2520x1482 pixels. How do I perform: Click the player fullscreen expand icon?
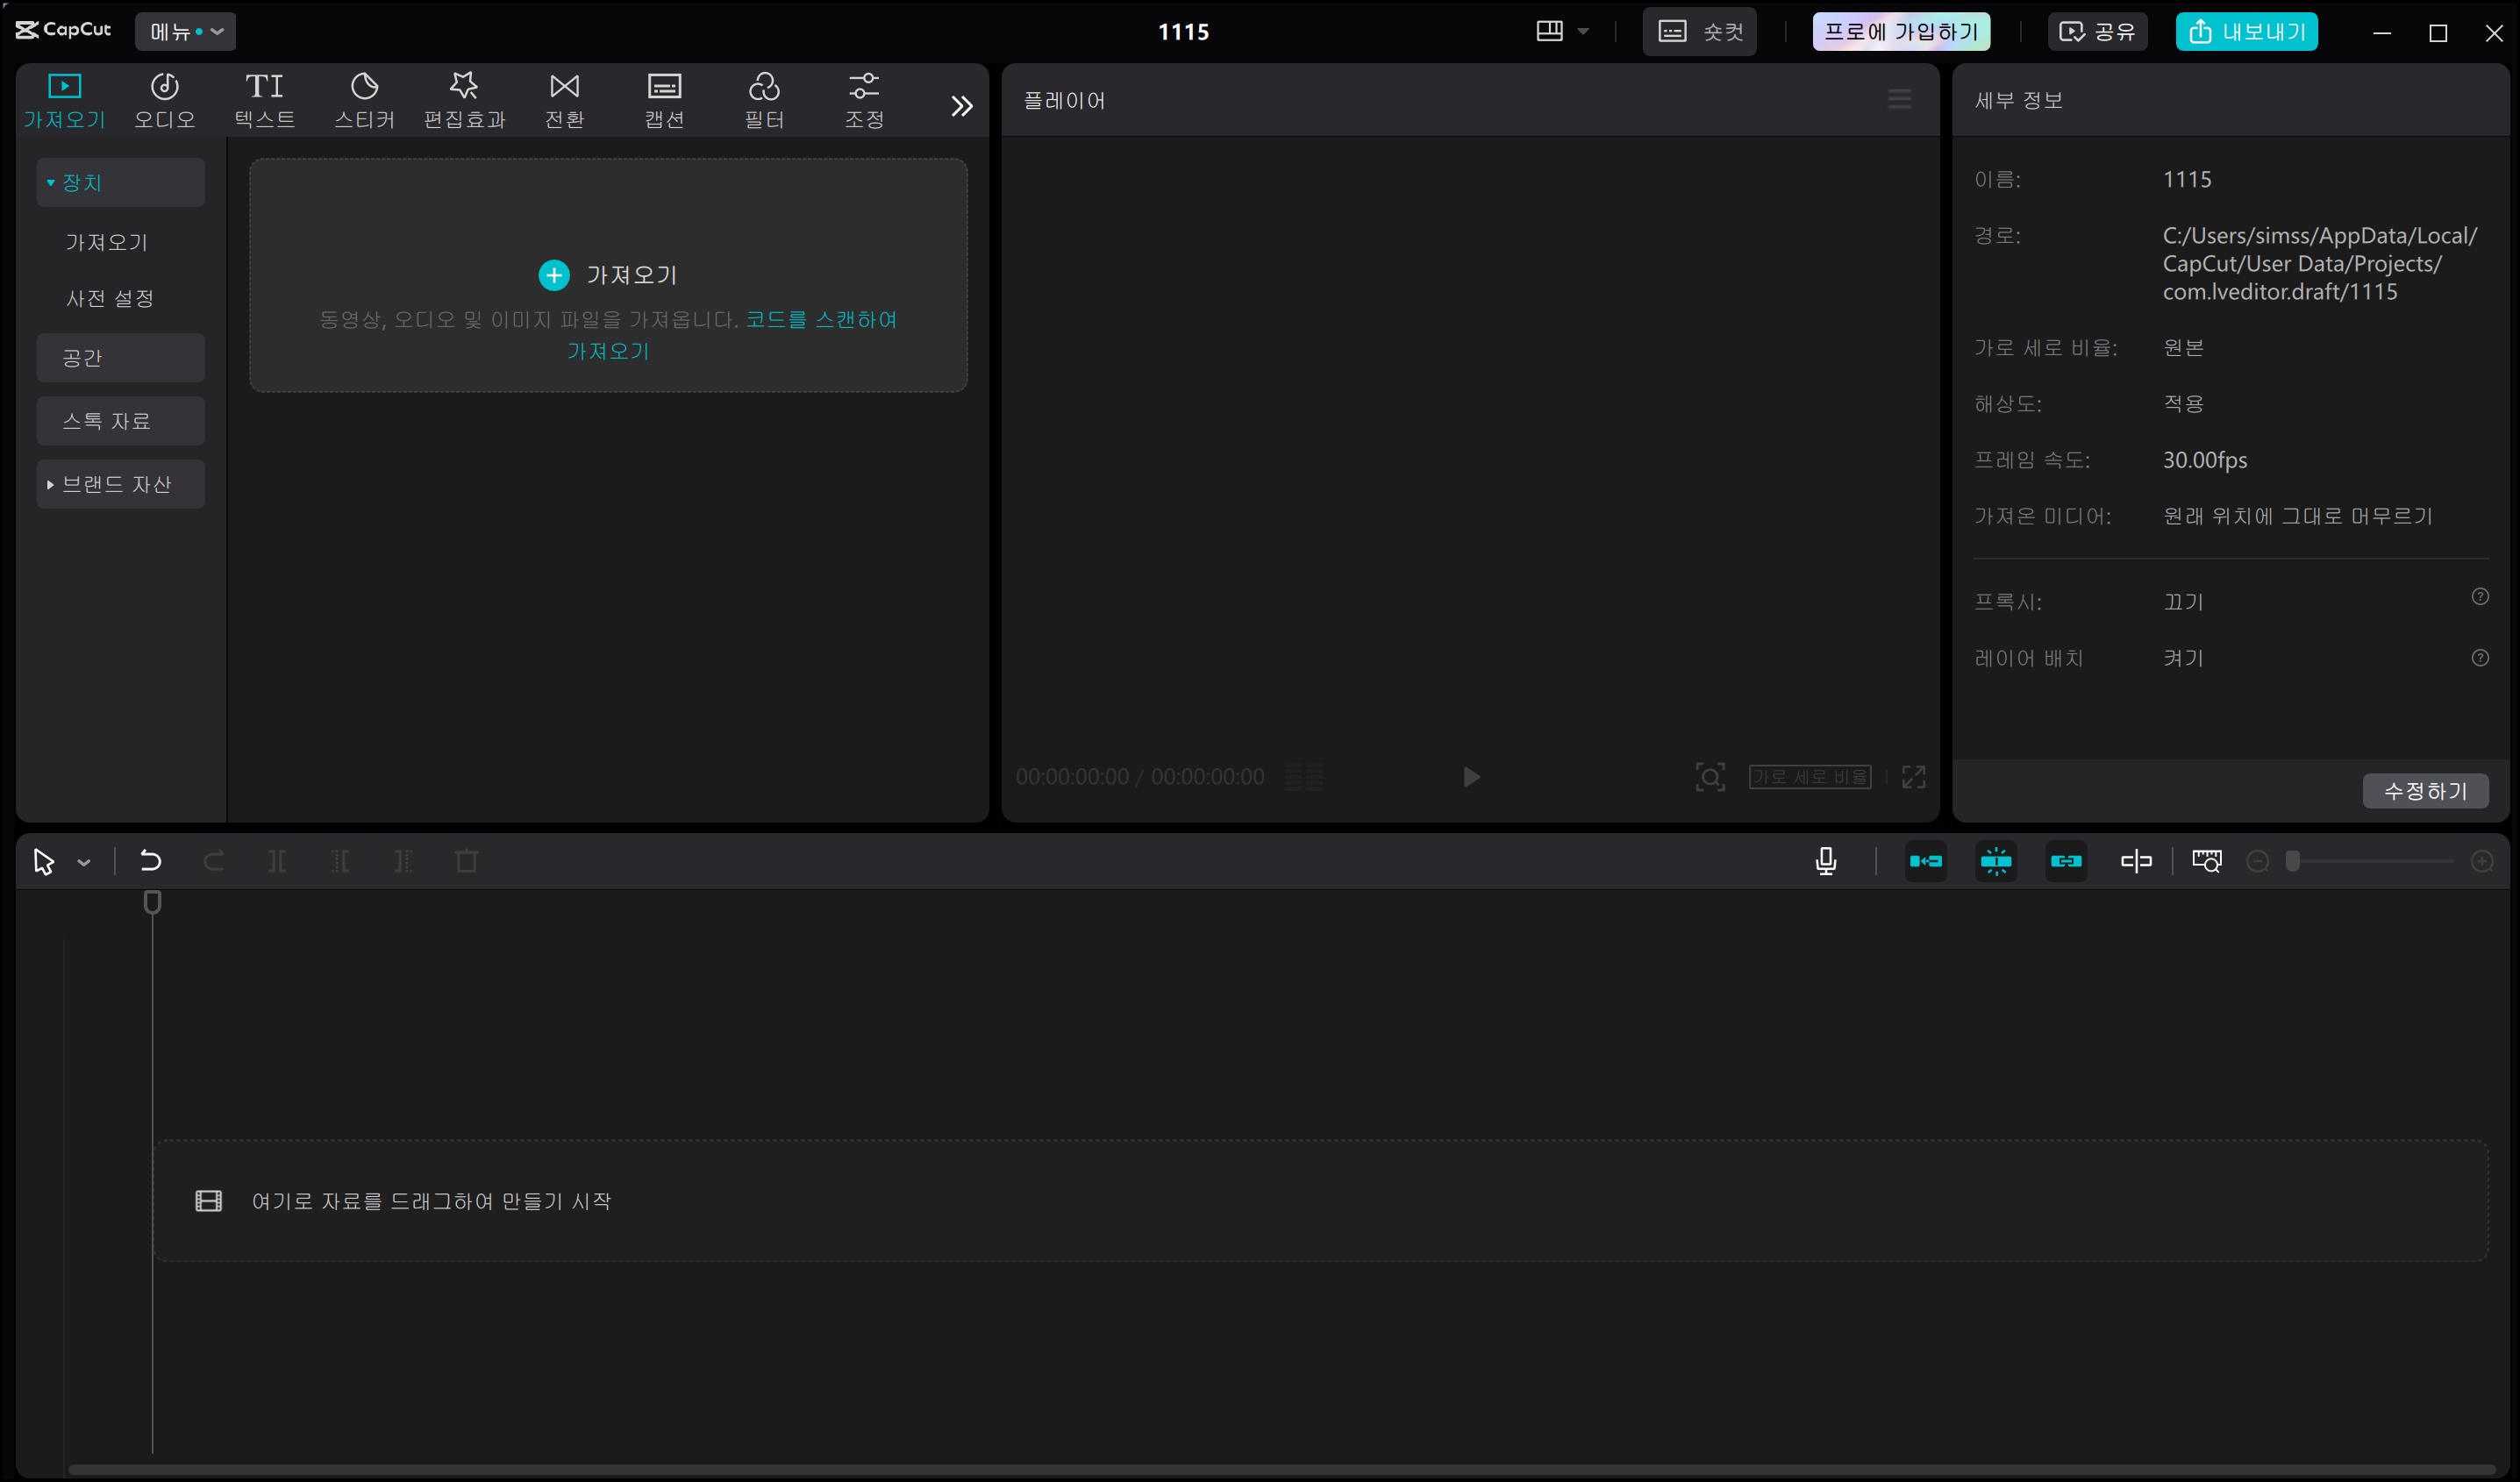(1913, 777)
